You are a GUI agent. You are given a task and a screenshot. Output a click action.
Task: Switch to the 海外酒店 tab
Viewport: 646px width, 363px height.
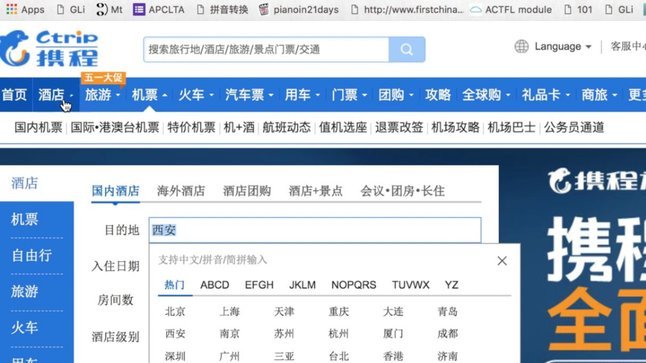(181, 191)
